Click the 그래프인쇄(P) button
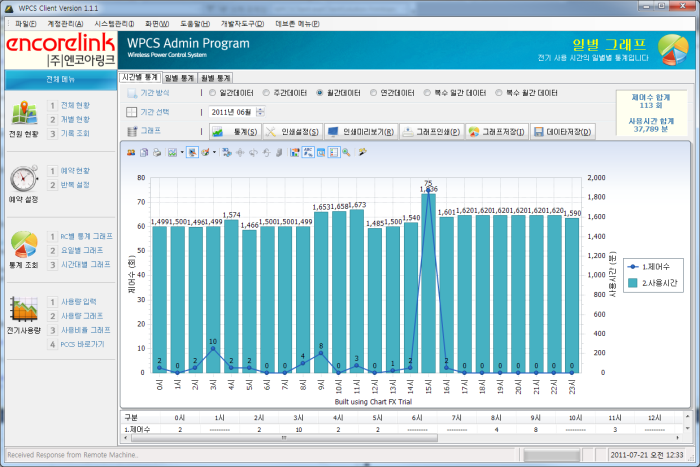 (x=432, y=132)
